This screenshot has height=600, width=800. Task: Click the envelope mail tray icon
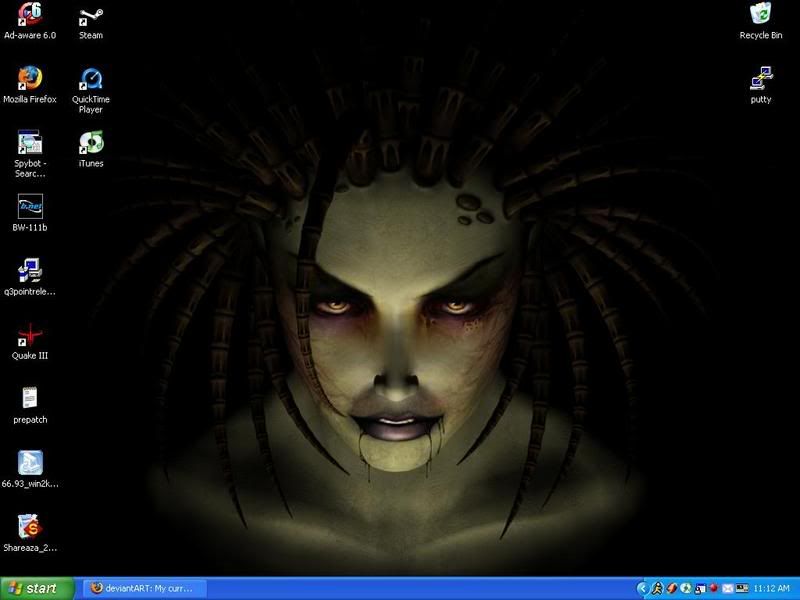[728, 589]
